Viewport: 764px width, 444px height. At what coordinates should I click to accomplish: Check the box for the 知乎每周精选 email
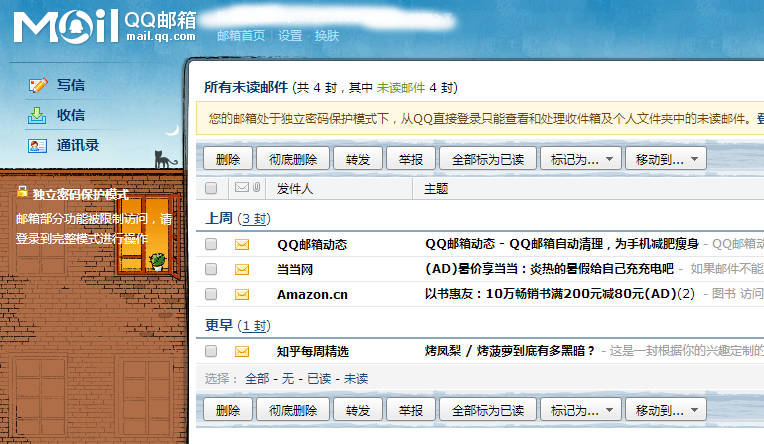coord(211,351)
